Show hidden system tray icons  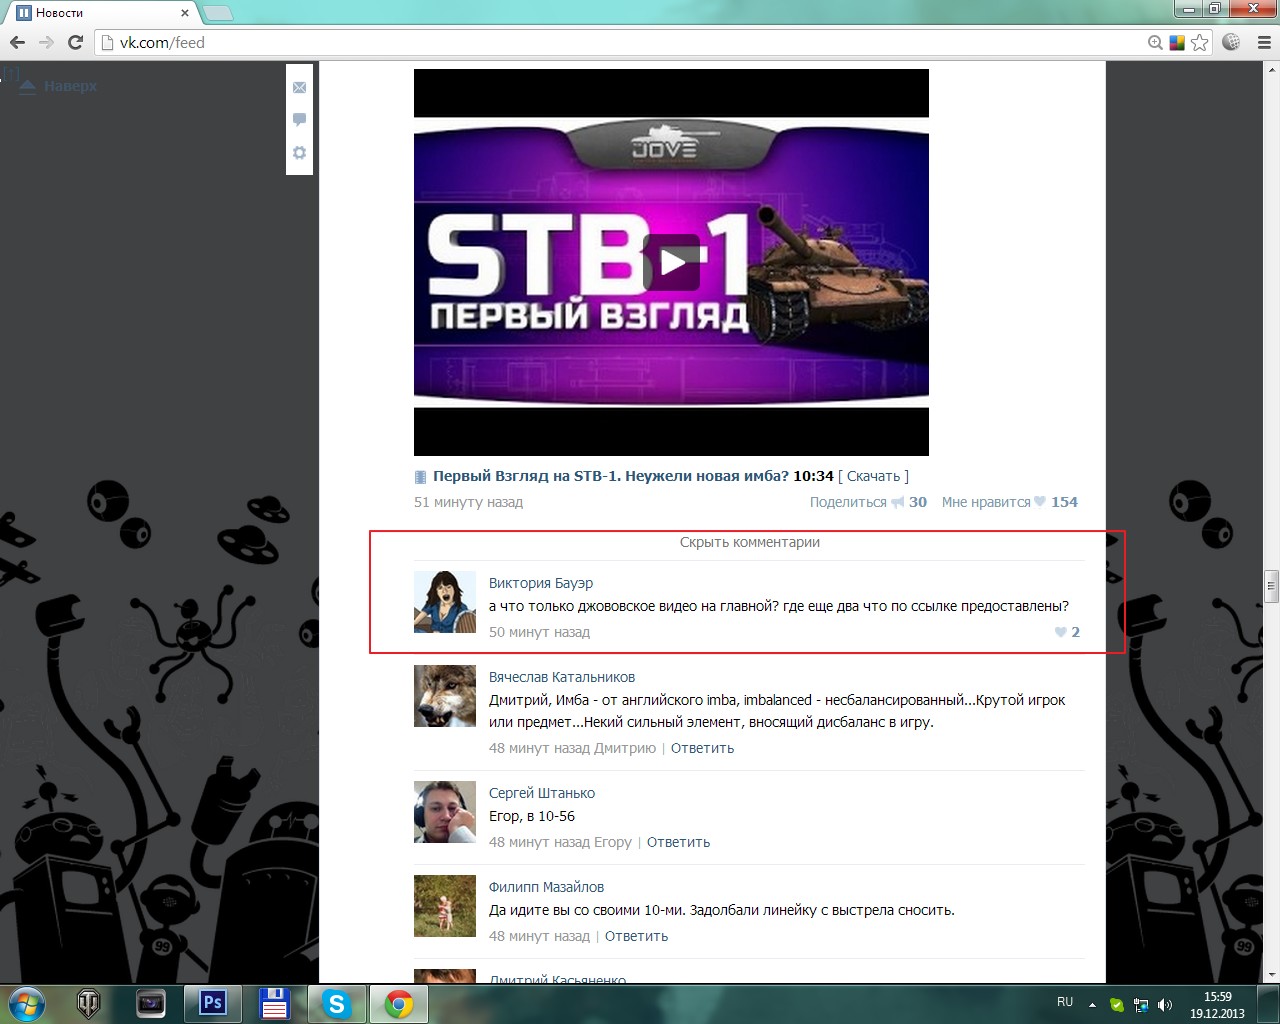pyautogui.click(x=1092, y=1004)
